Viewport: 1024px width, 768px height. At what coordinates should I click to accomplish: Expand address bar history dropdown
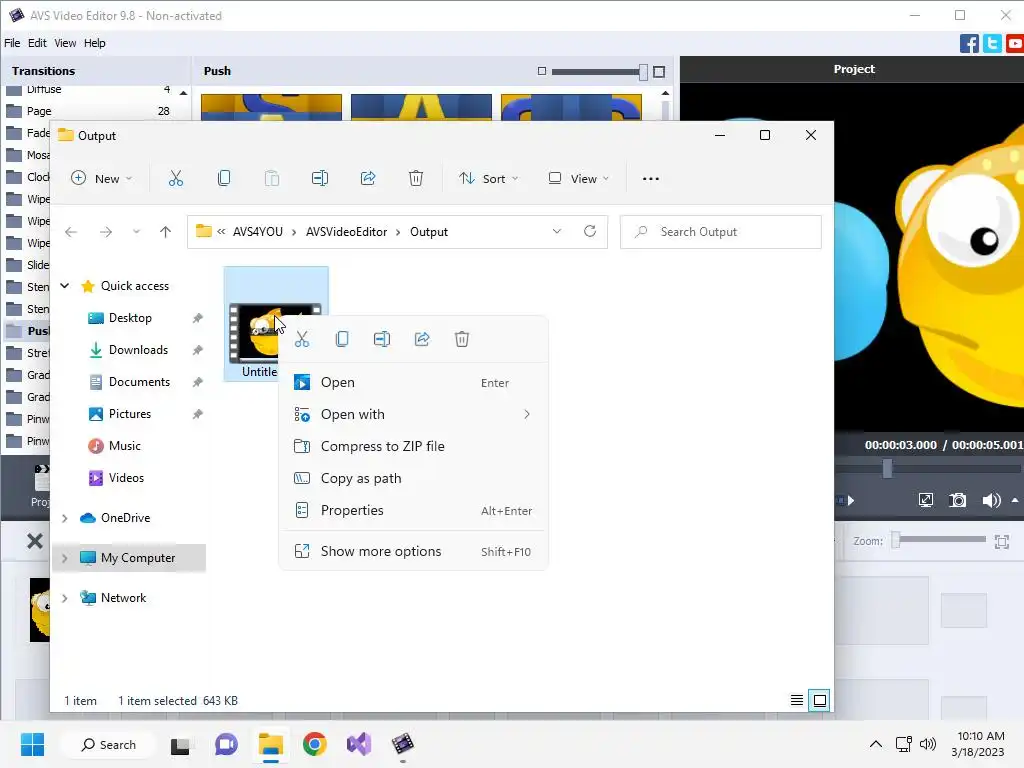[556, 231]
